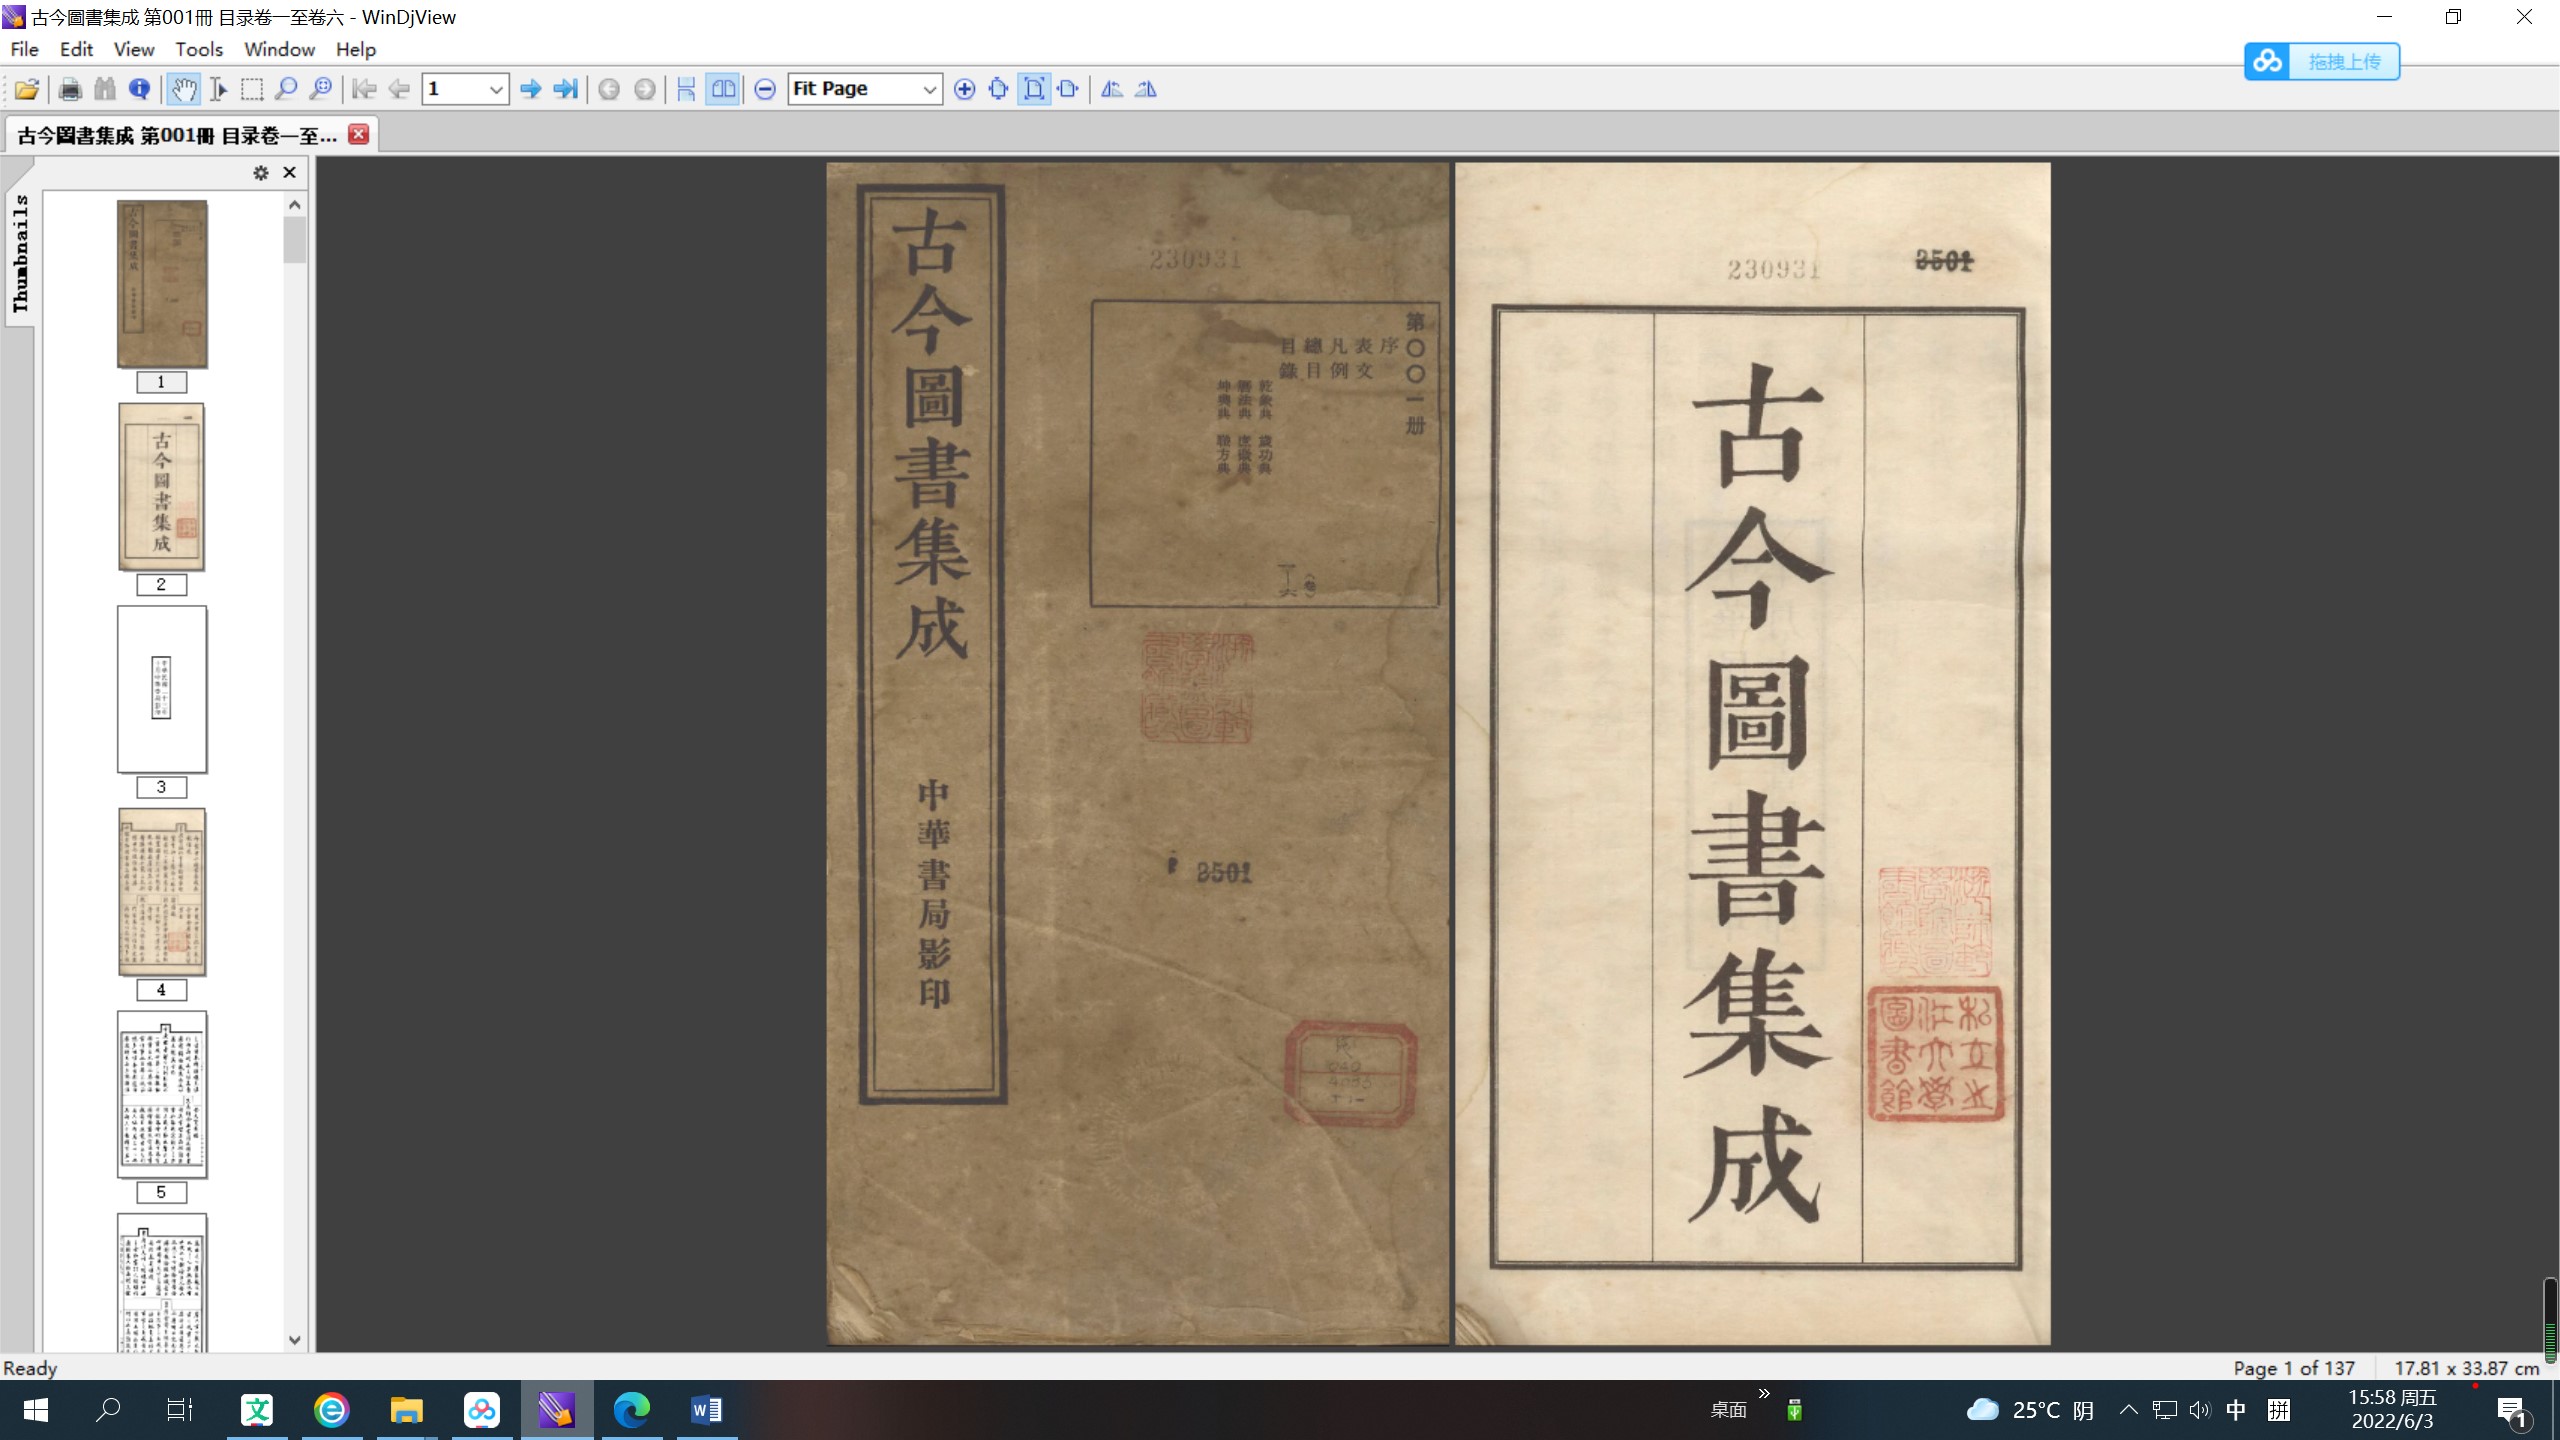The height and width of the screenshot is (1440, 2560).
Task: Switch the 中 input method indicator
Action: pos(2236,1410)
